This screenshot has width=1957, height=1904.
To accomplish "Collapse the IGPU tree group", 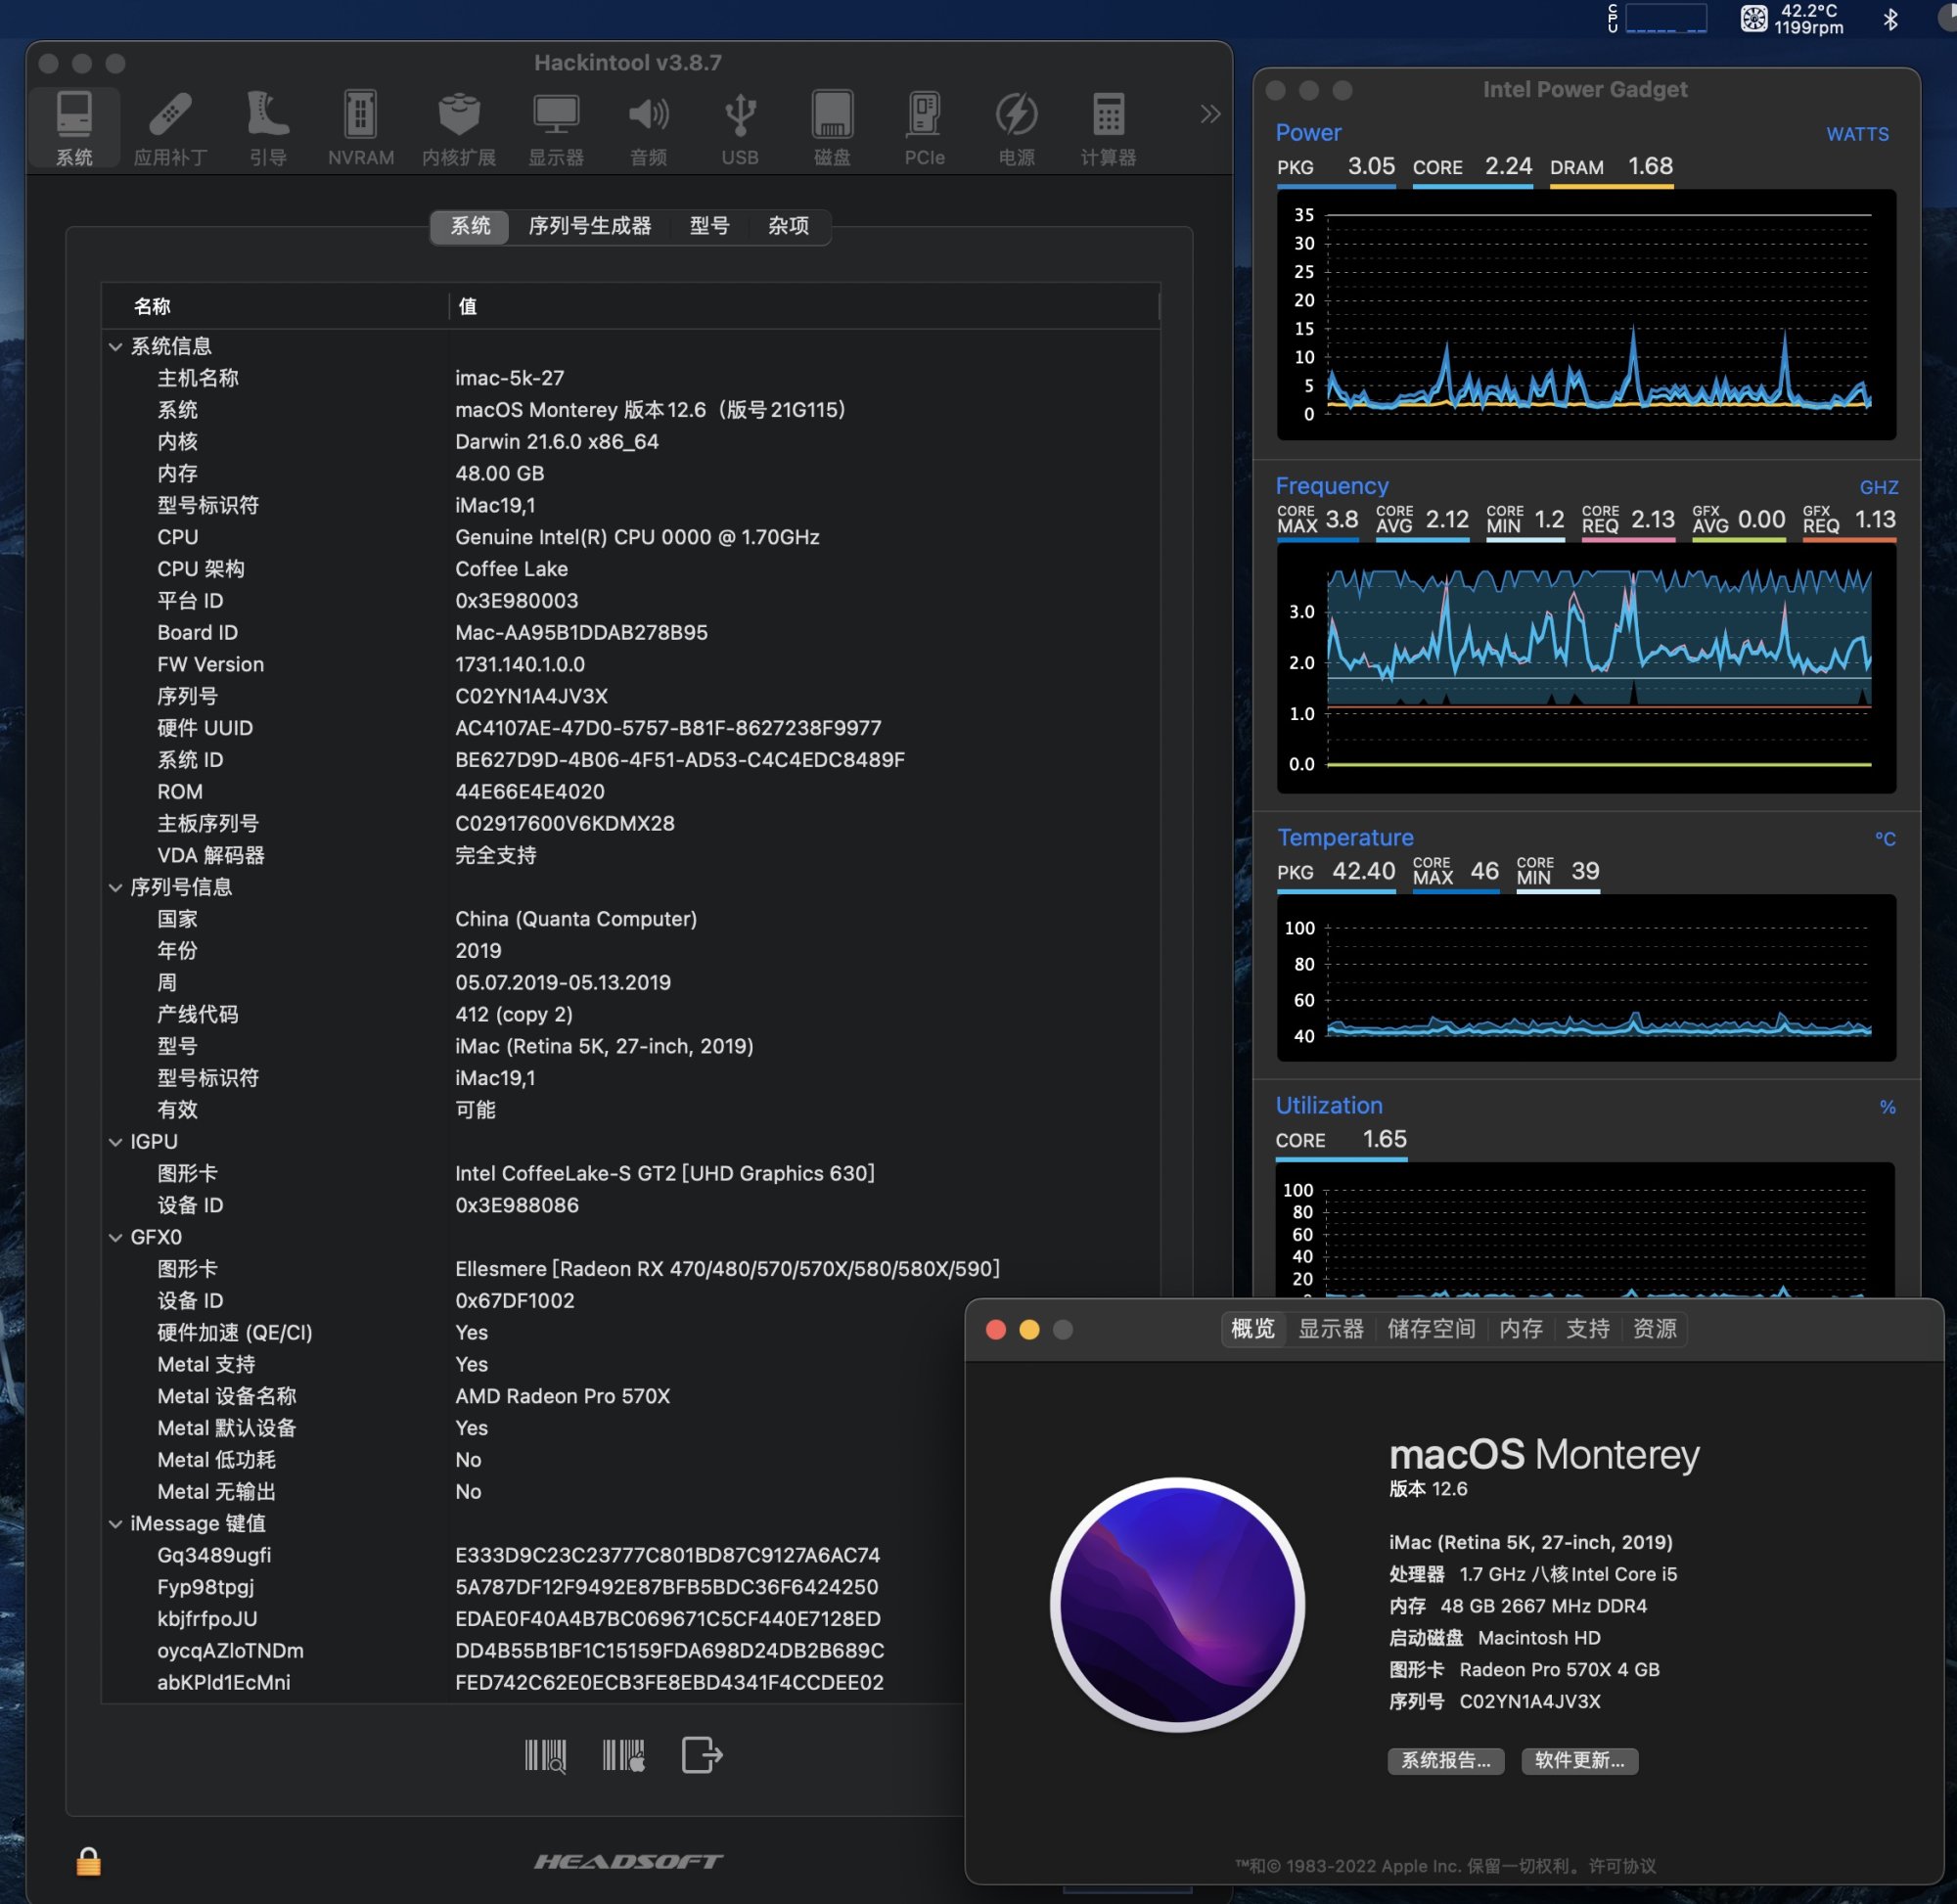I will pyautogui.click(x=115, y=1142).
